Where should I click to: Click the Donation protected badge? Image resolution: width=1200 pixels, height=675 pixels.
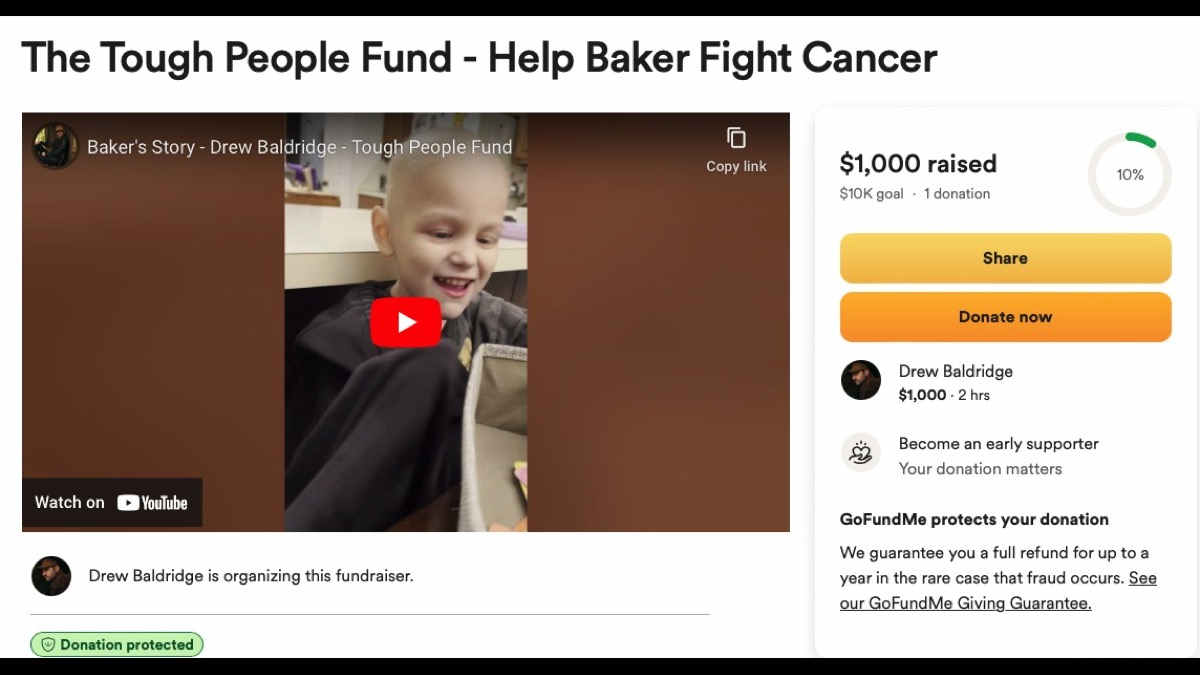117,645
